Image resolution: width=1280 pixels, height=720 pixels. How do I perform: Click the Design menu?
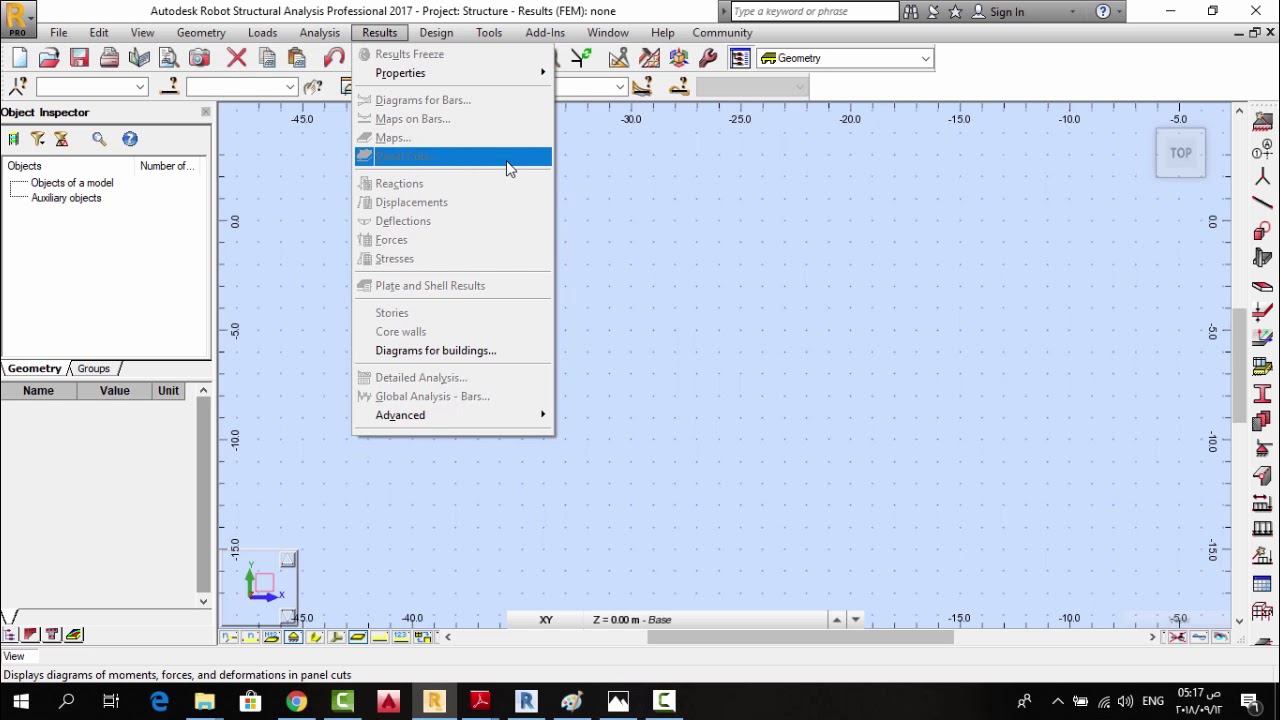(436, 33)
